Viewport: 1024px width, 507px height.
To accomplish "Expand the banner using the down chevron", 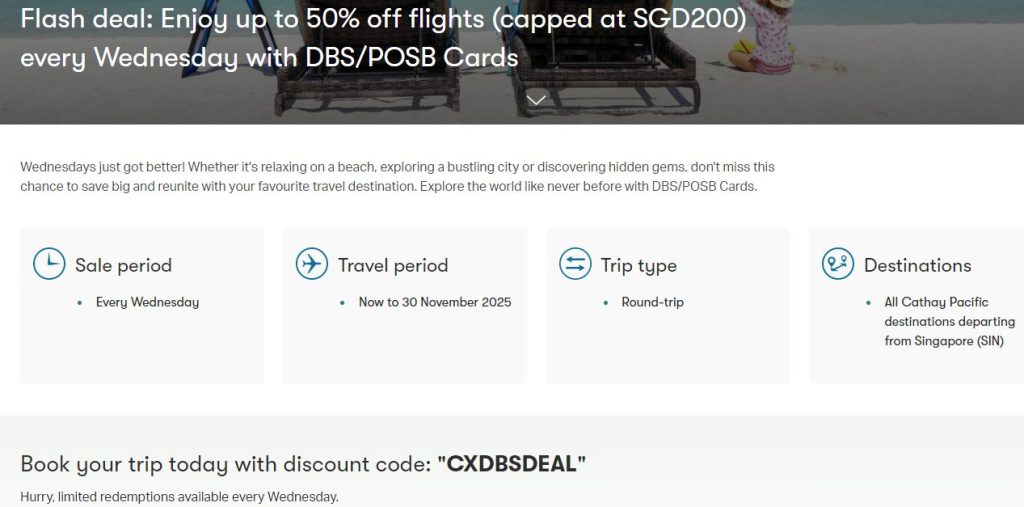I will click(x=536, y=99).
